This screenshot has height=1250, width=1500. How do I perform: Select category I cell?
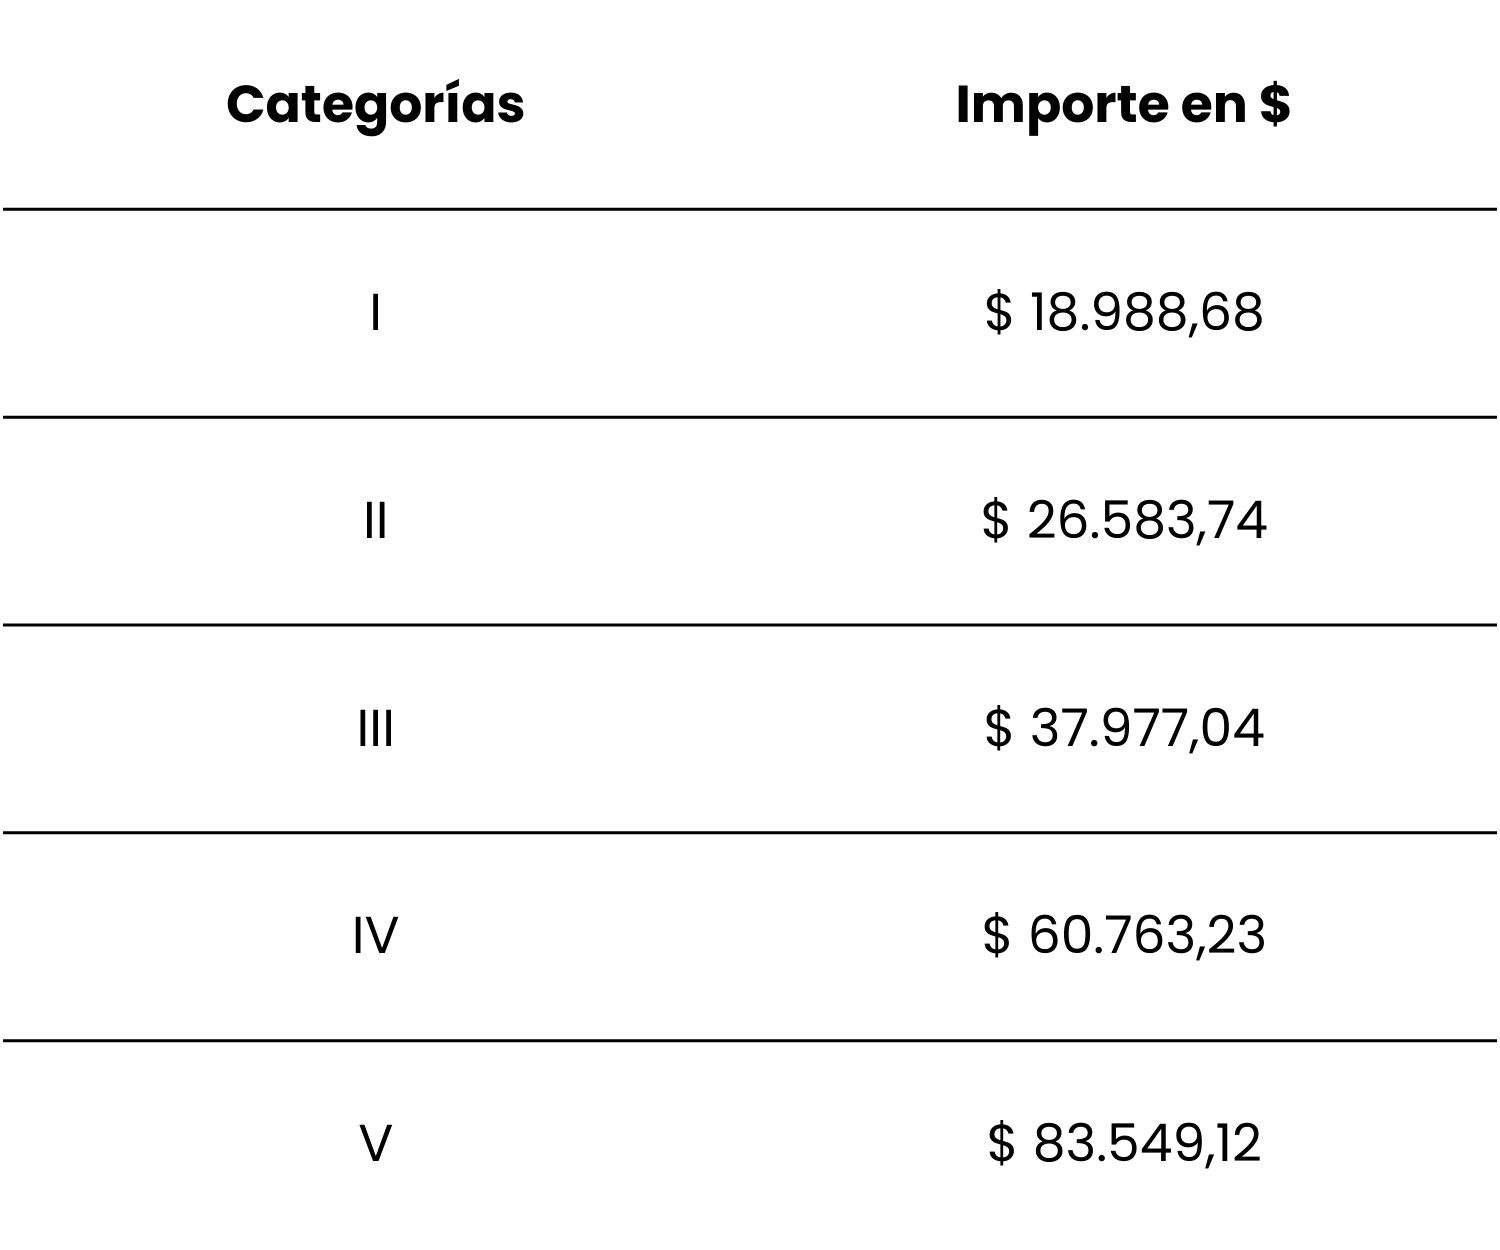click(x=375, y=313)
